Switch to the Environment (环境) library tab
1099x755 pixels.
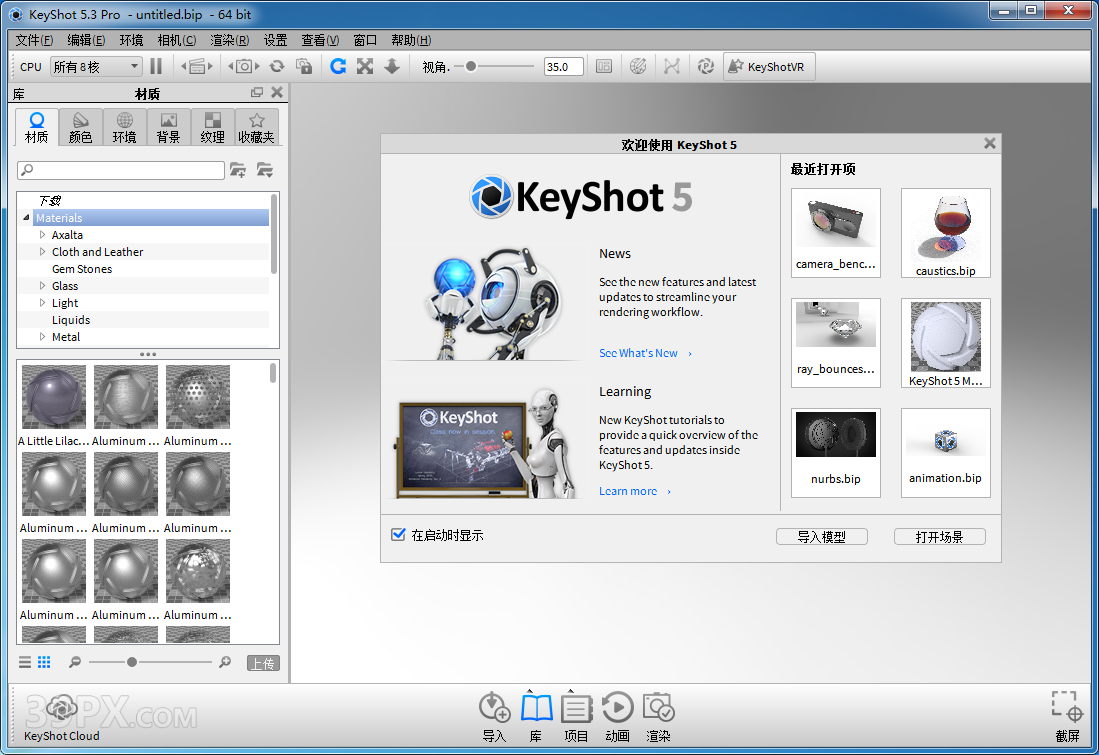tap(124, 127)
